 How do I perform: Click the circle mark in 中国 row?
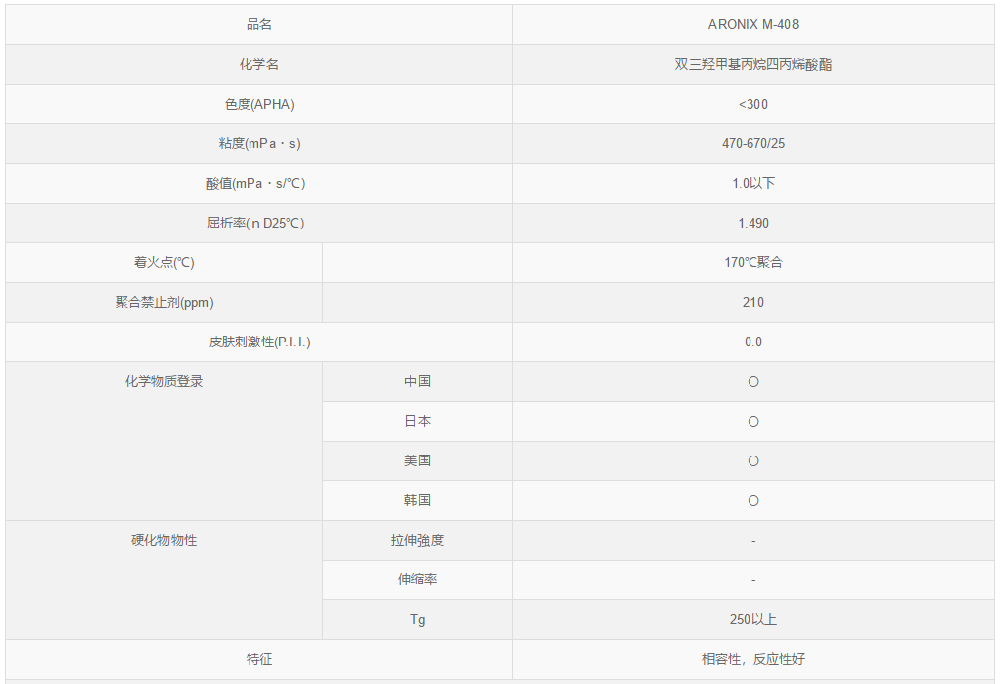point(753,382)
